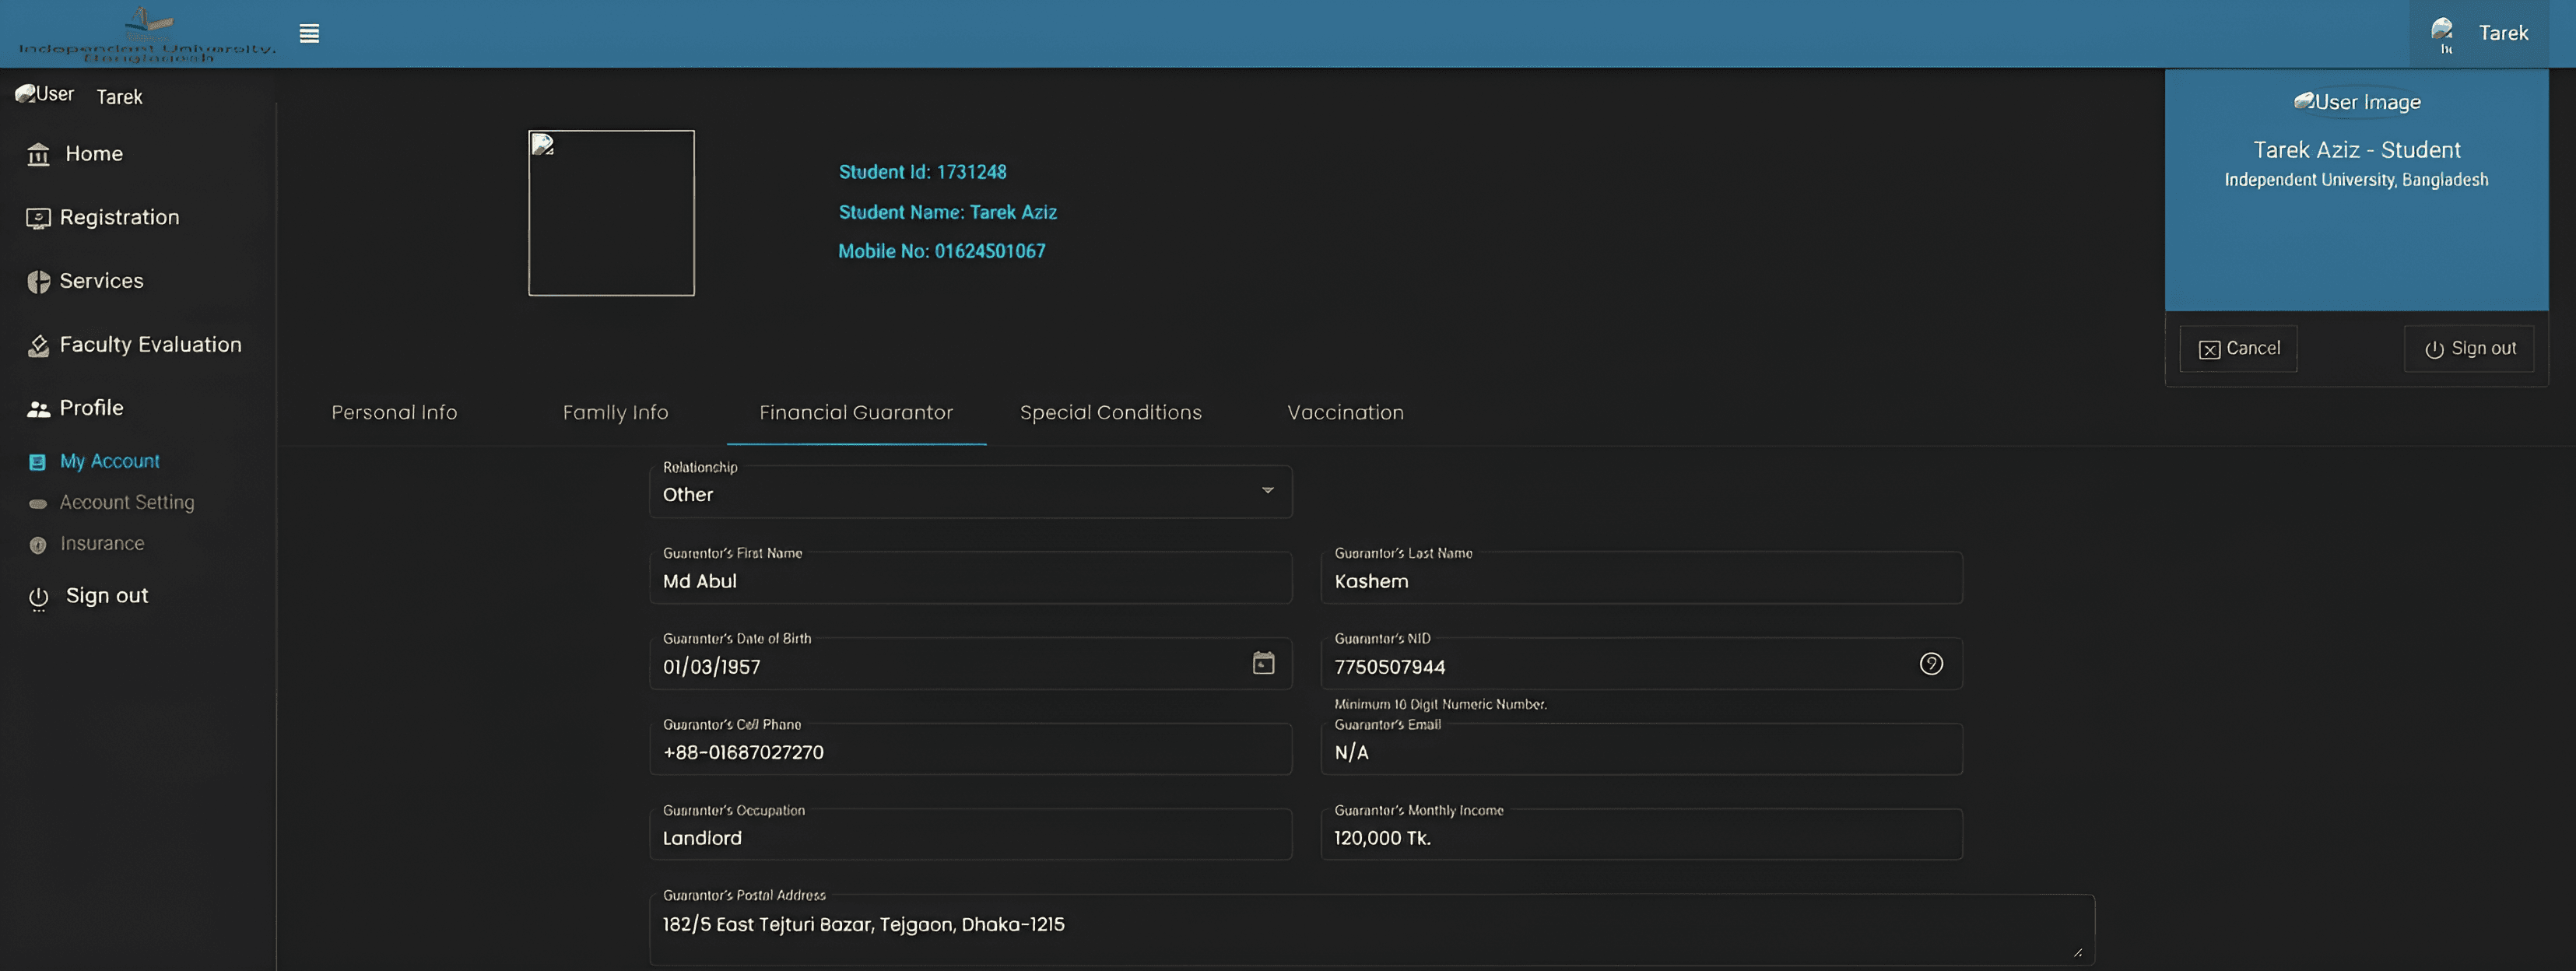Click the NID help question mark icon
The height and width of the screenshot is (971, 2576).
(x=1930, y=664)
